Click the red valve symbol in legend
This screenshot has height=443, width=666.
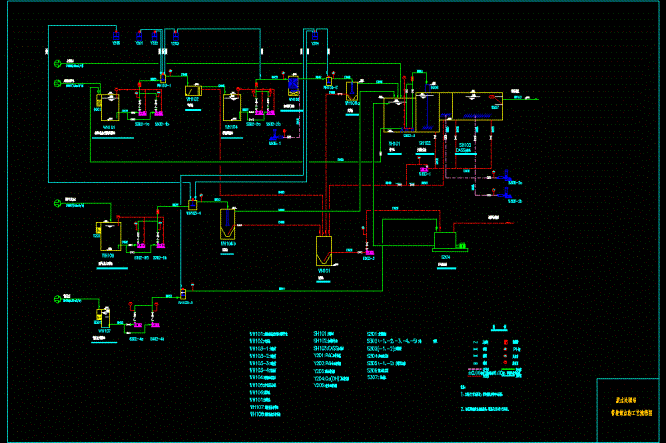[505, 342]
